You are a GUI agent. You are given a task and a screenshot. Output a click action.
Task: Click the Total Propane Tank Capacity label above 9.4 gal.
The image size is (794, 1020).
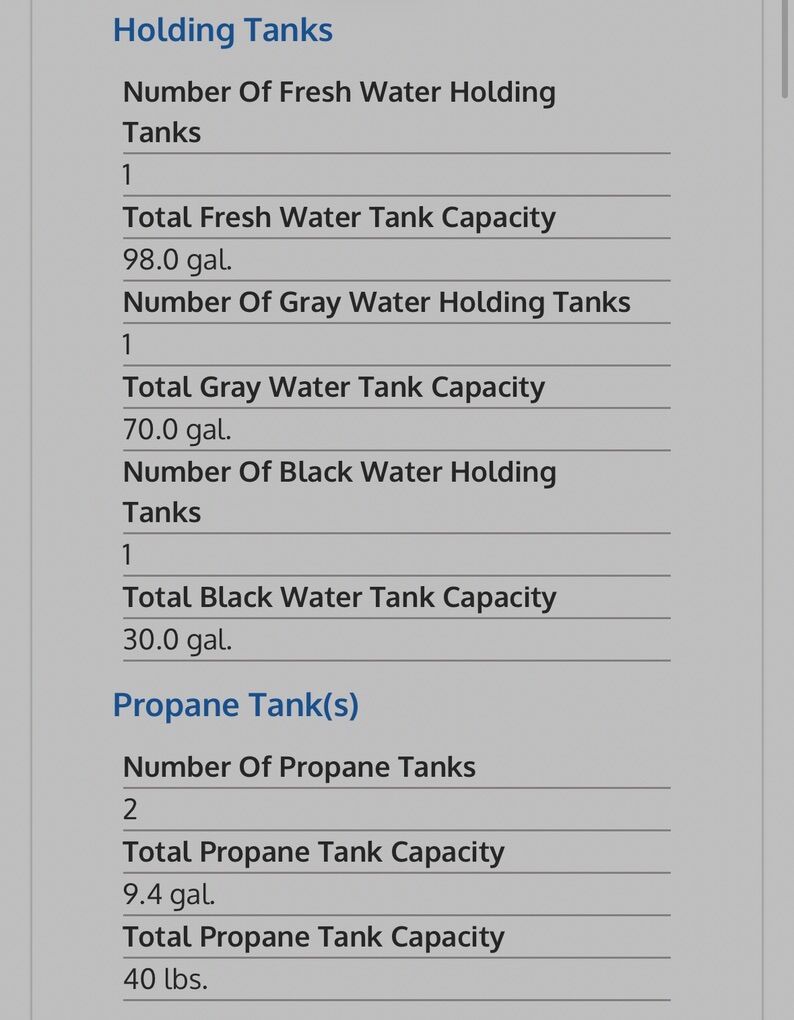pyautogui.click(x=313, y=852)
